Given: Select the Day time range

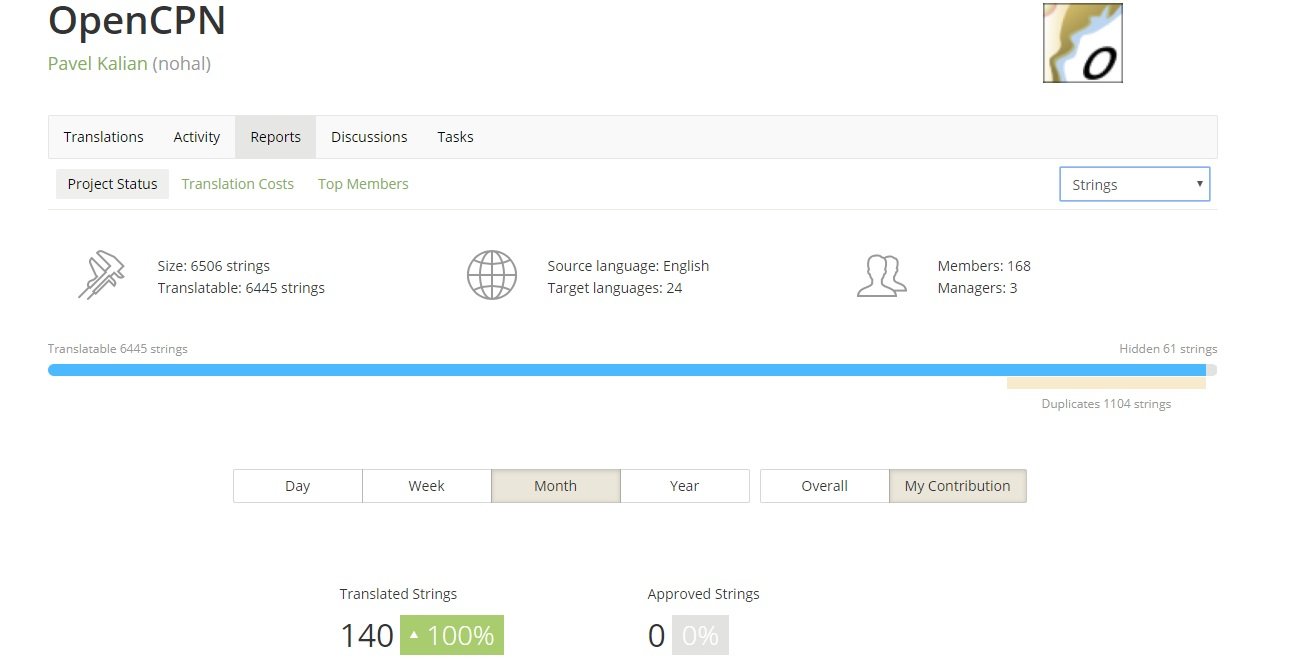Looking at the screenshot, I should click(297, 486).
